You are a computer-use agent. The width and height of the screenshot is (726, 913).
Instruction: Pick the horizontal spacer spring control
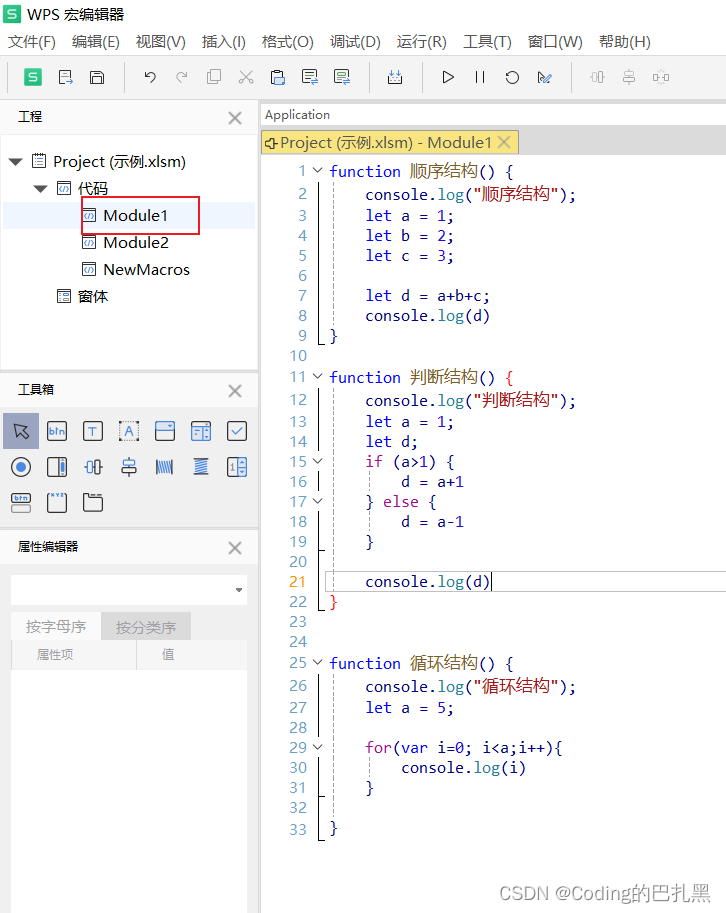tap(165, 467)
